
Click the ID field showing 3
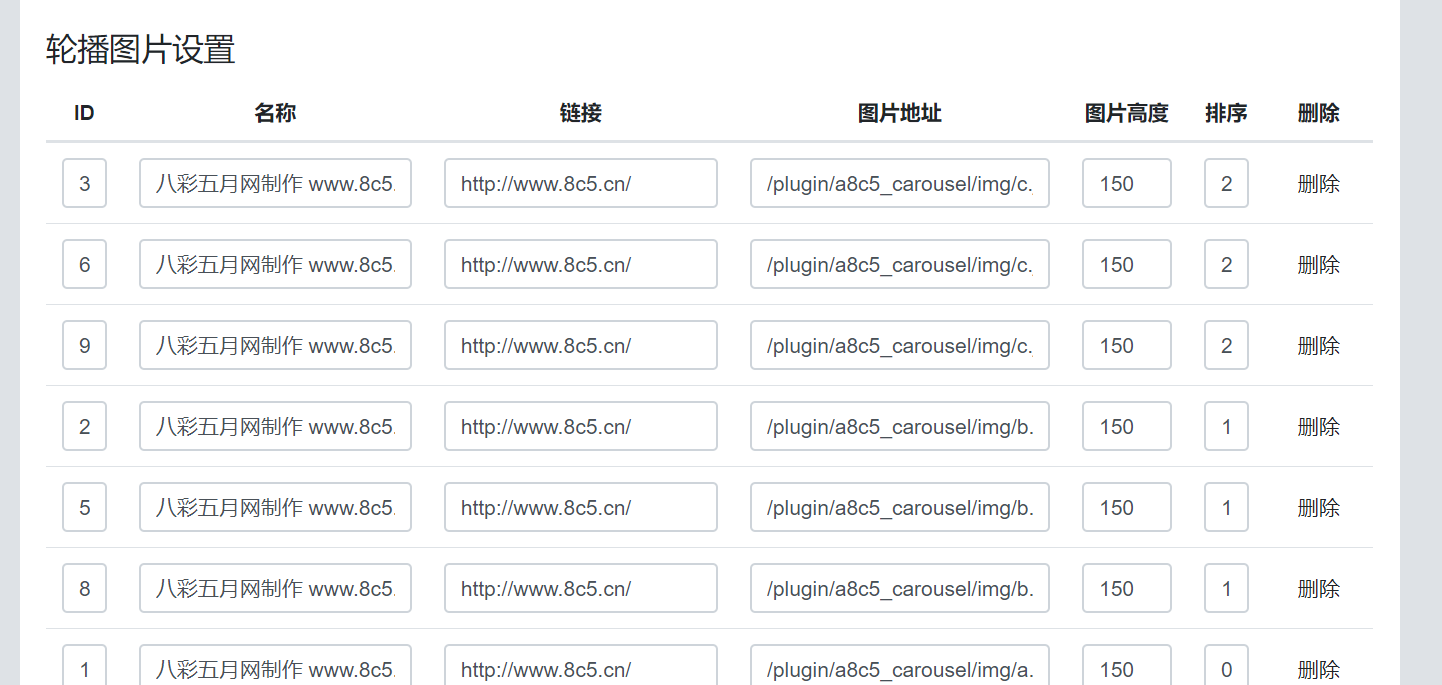pos(84,183)
